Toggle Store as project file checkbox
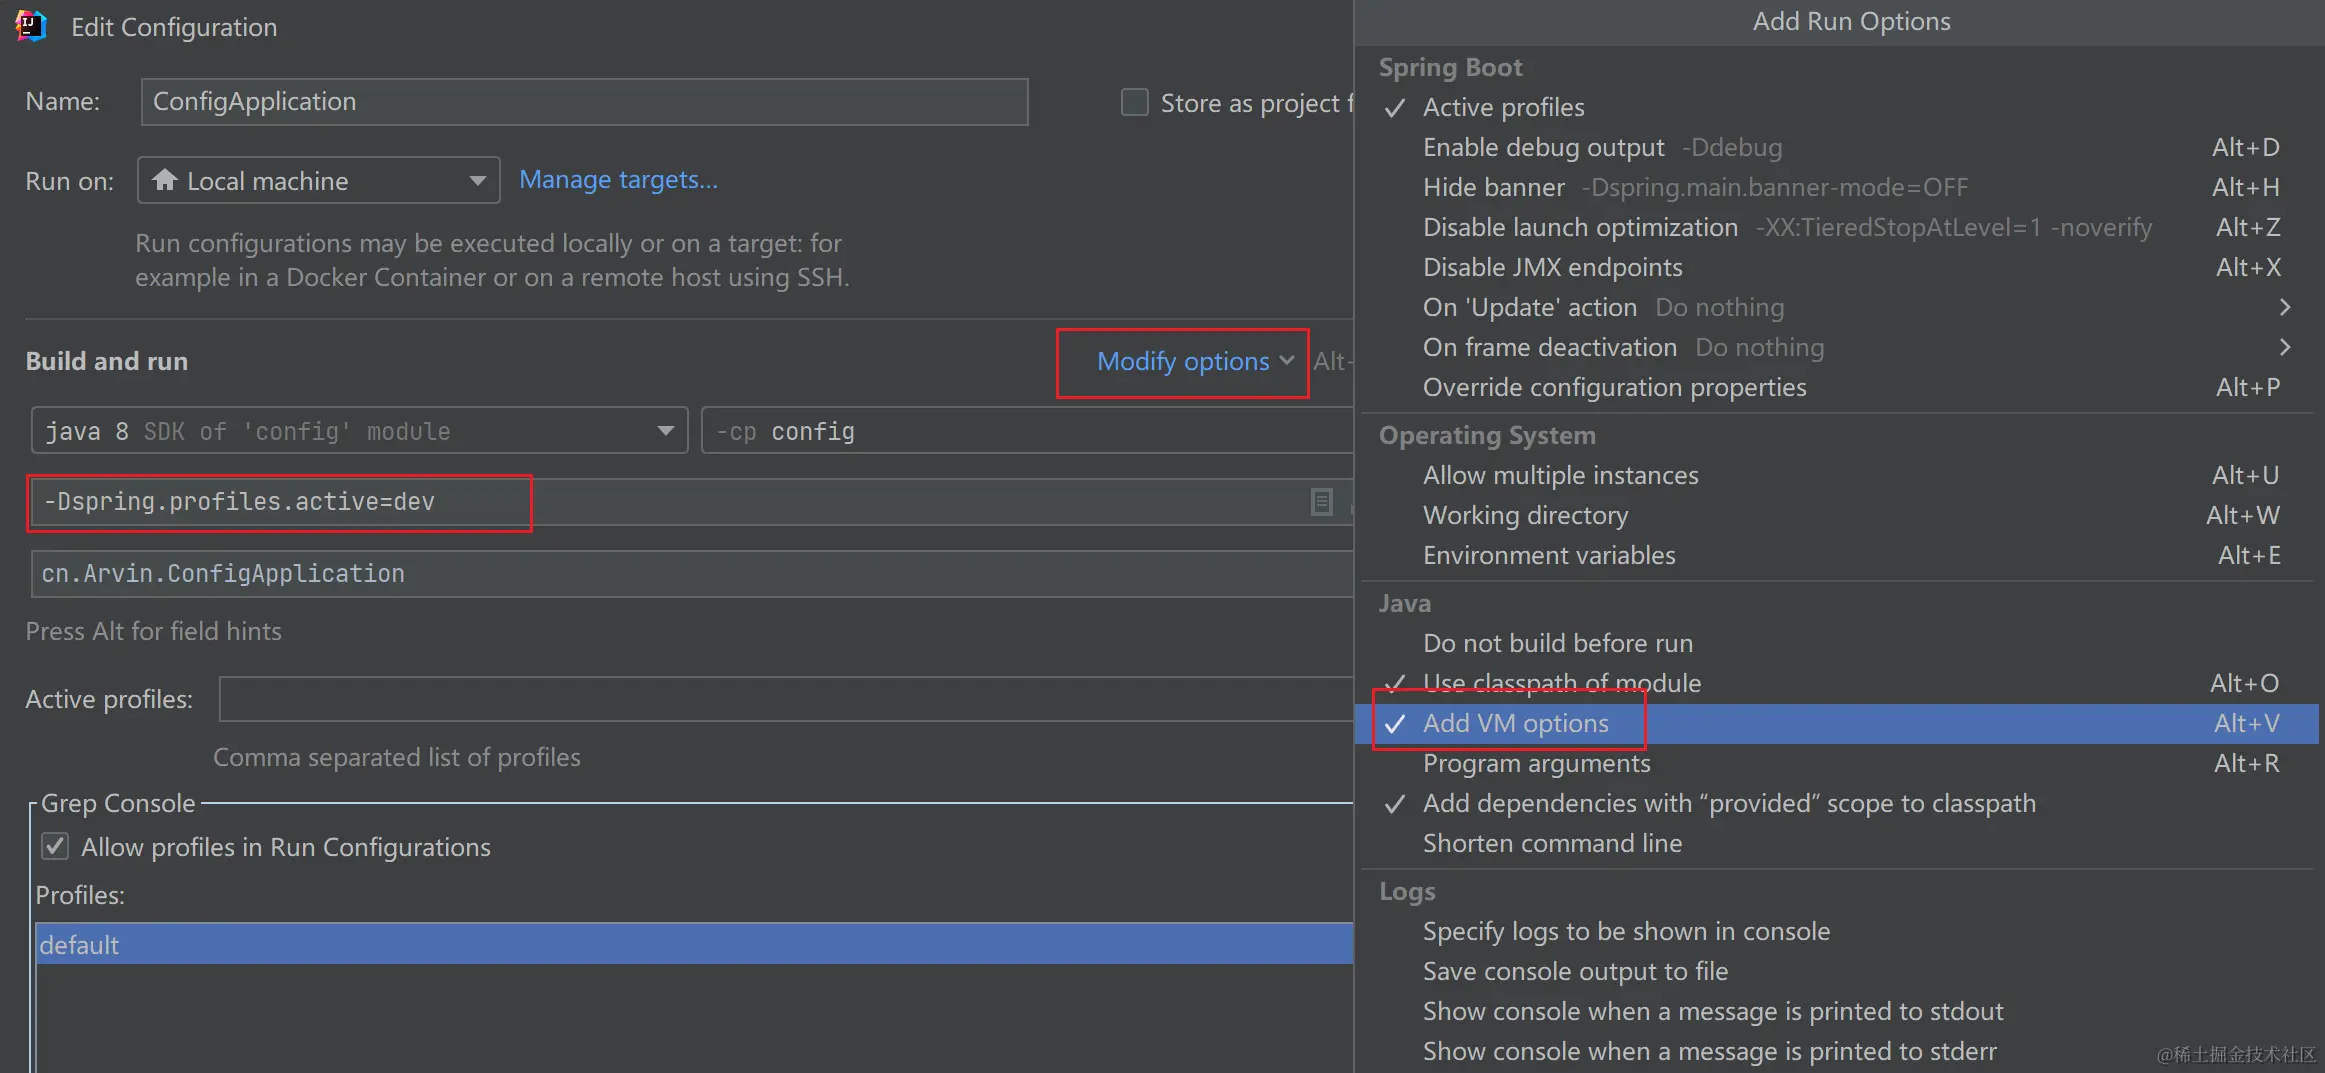 [x=1135, y=103]
